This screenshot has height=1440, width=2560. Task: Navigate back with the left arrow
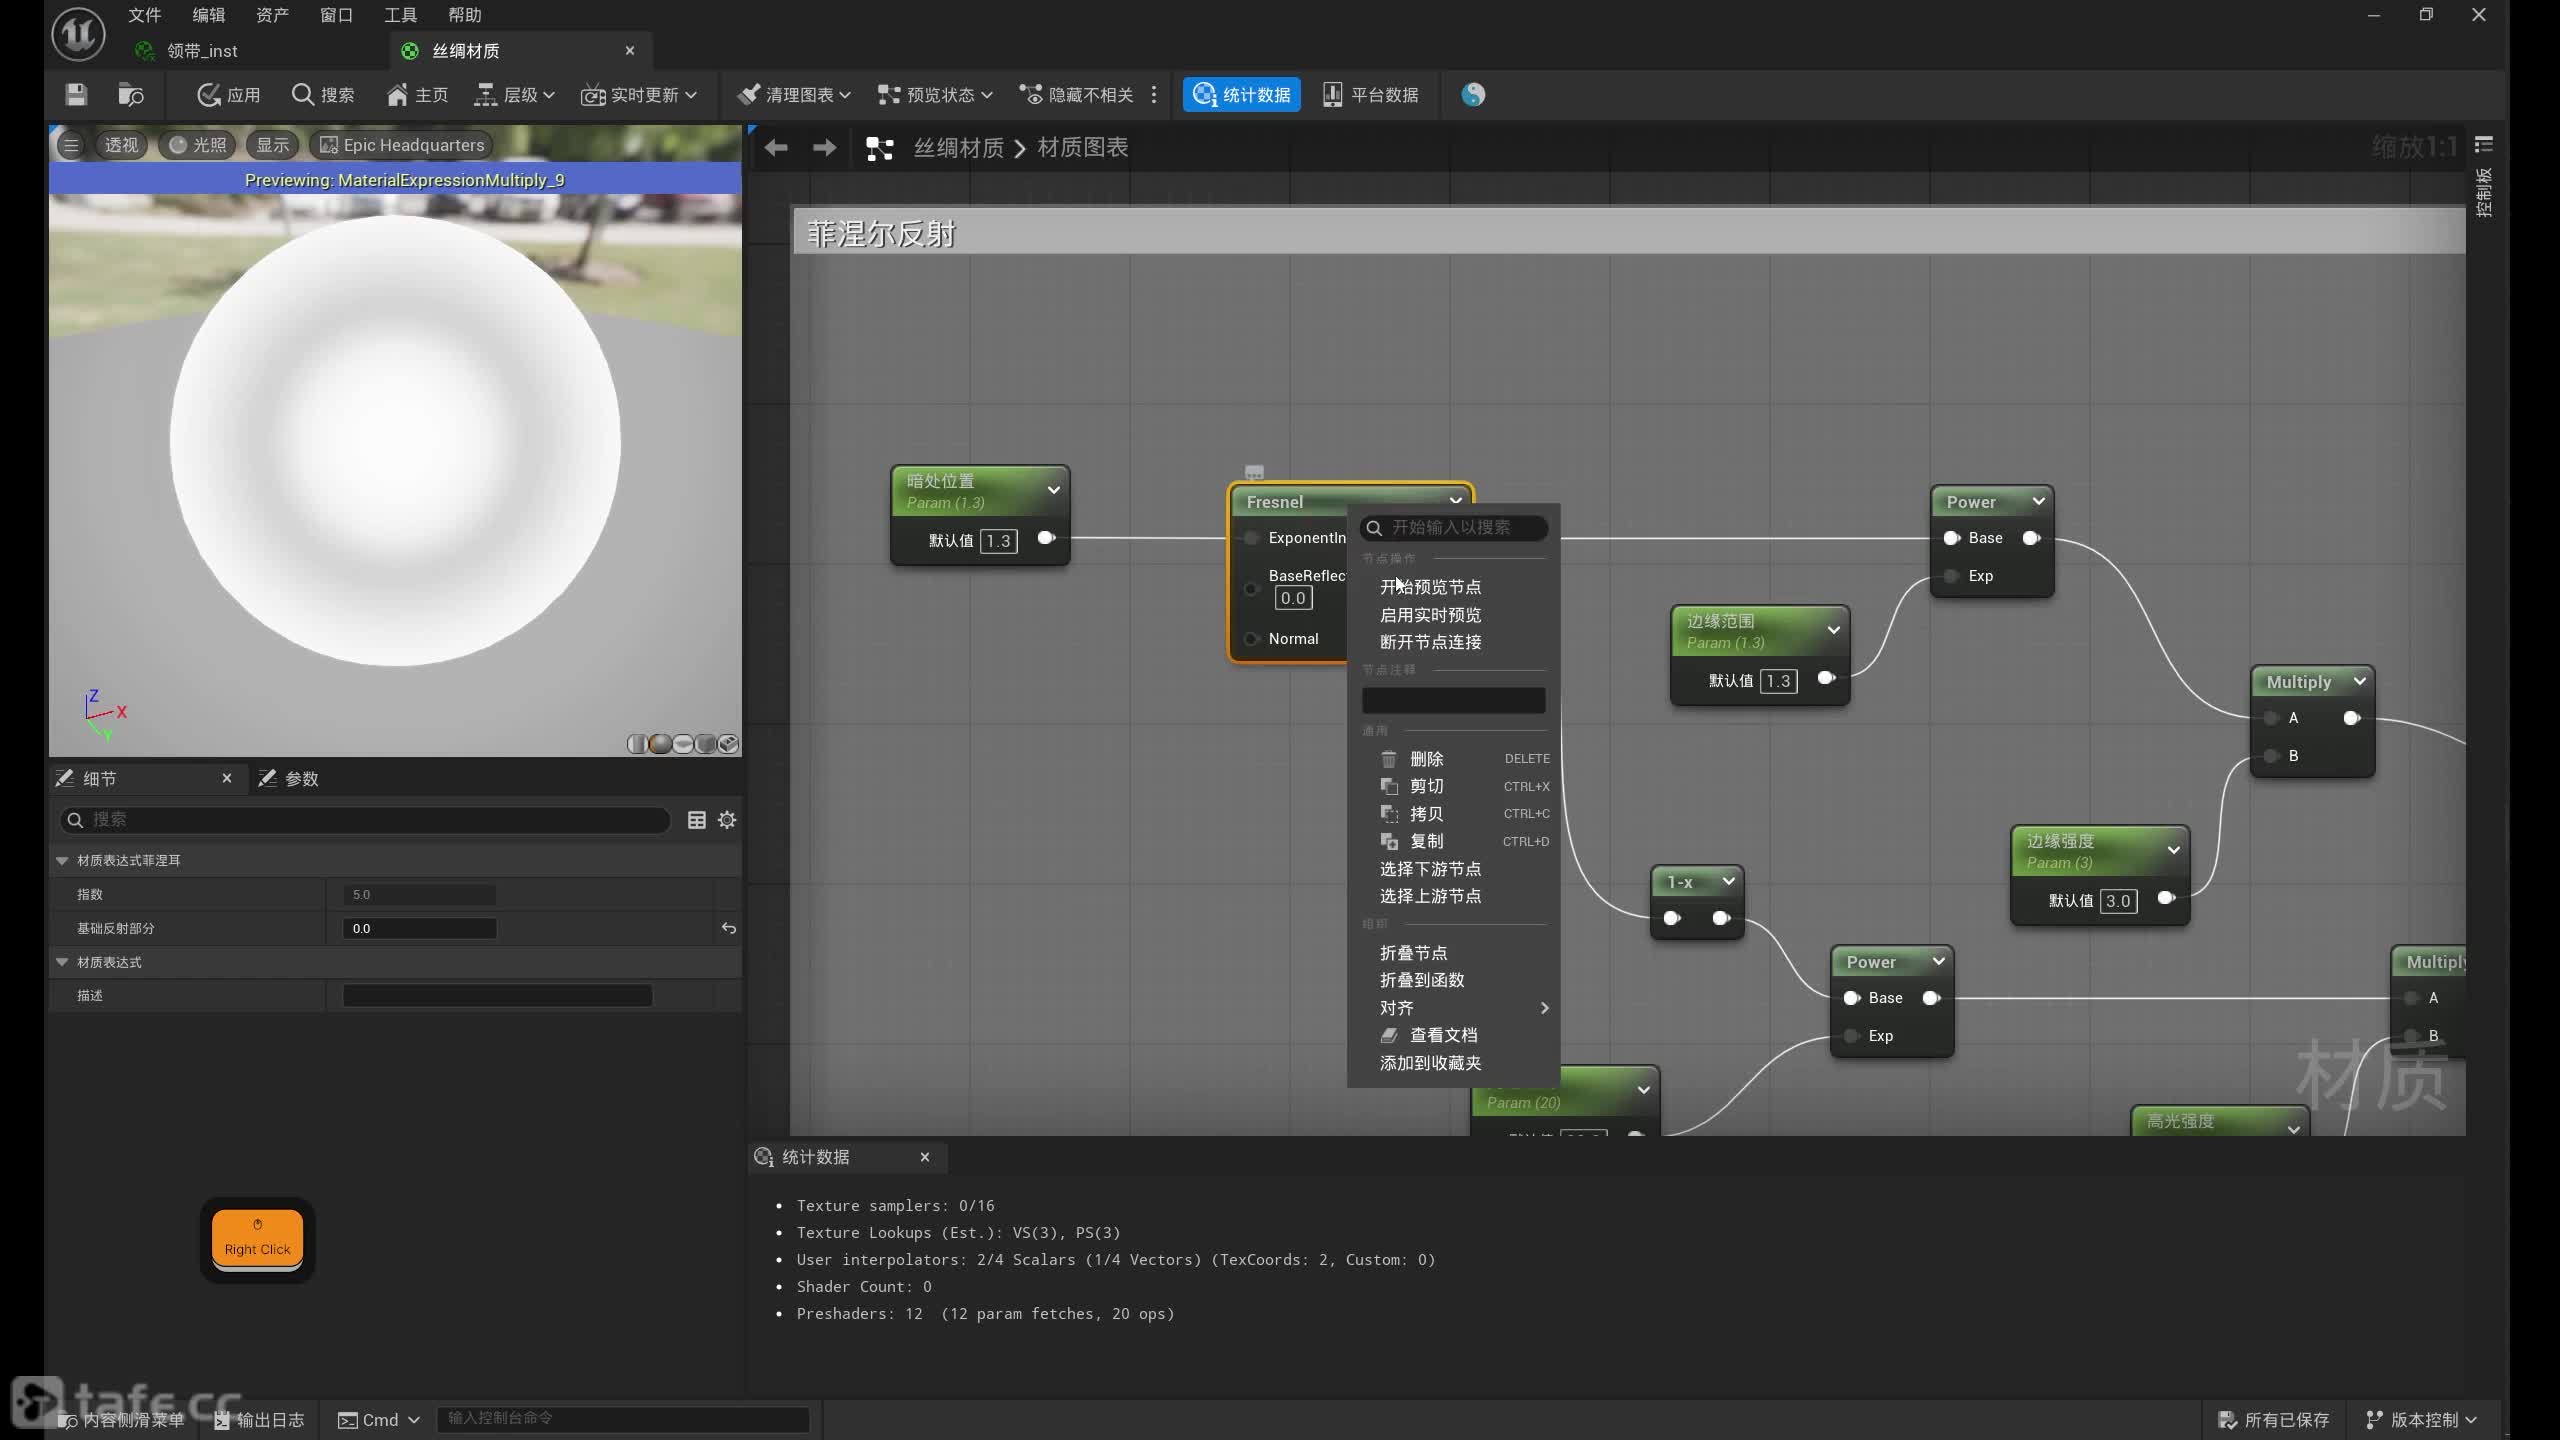coord(776,148)
